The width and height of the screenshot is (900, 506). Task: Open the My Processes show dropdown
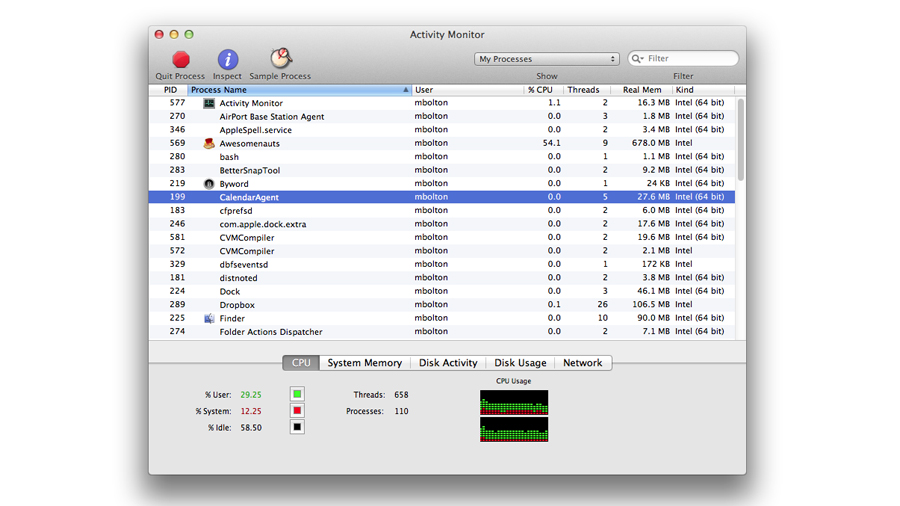(546, 59)
